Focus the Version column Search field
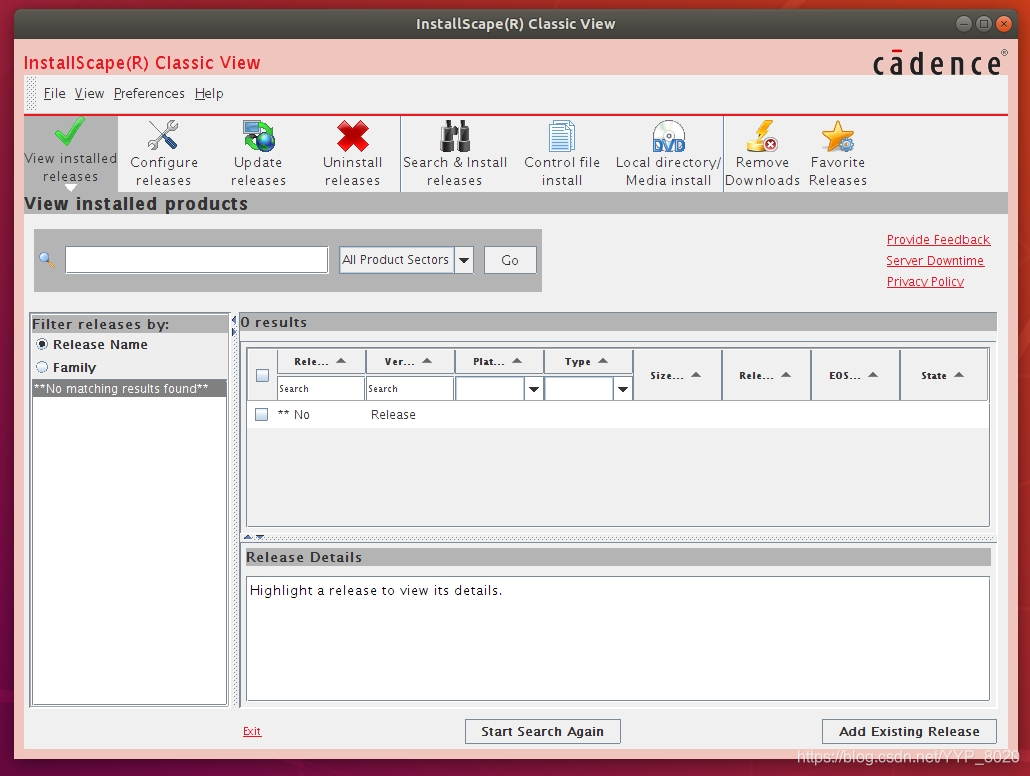1030x776 pixels. [409, 388]
